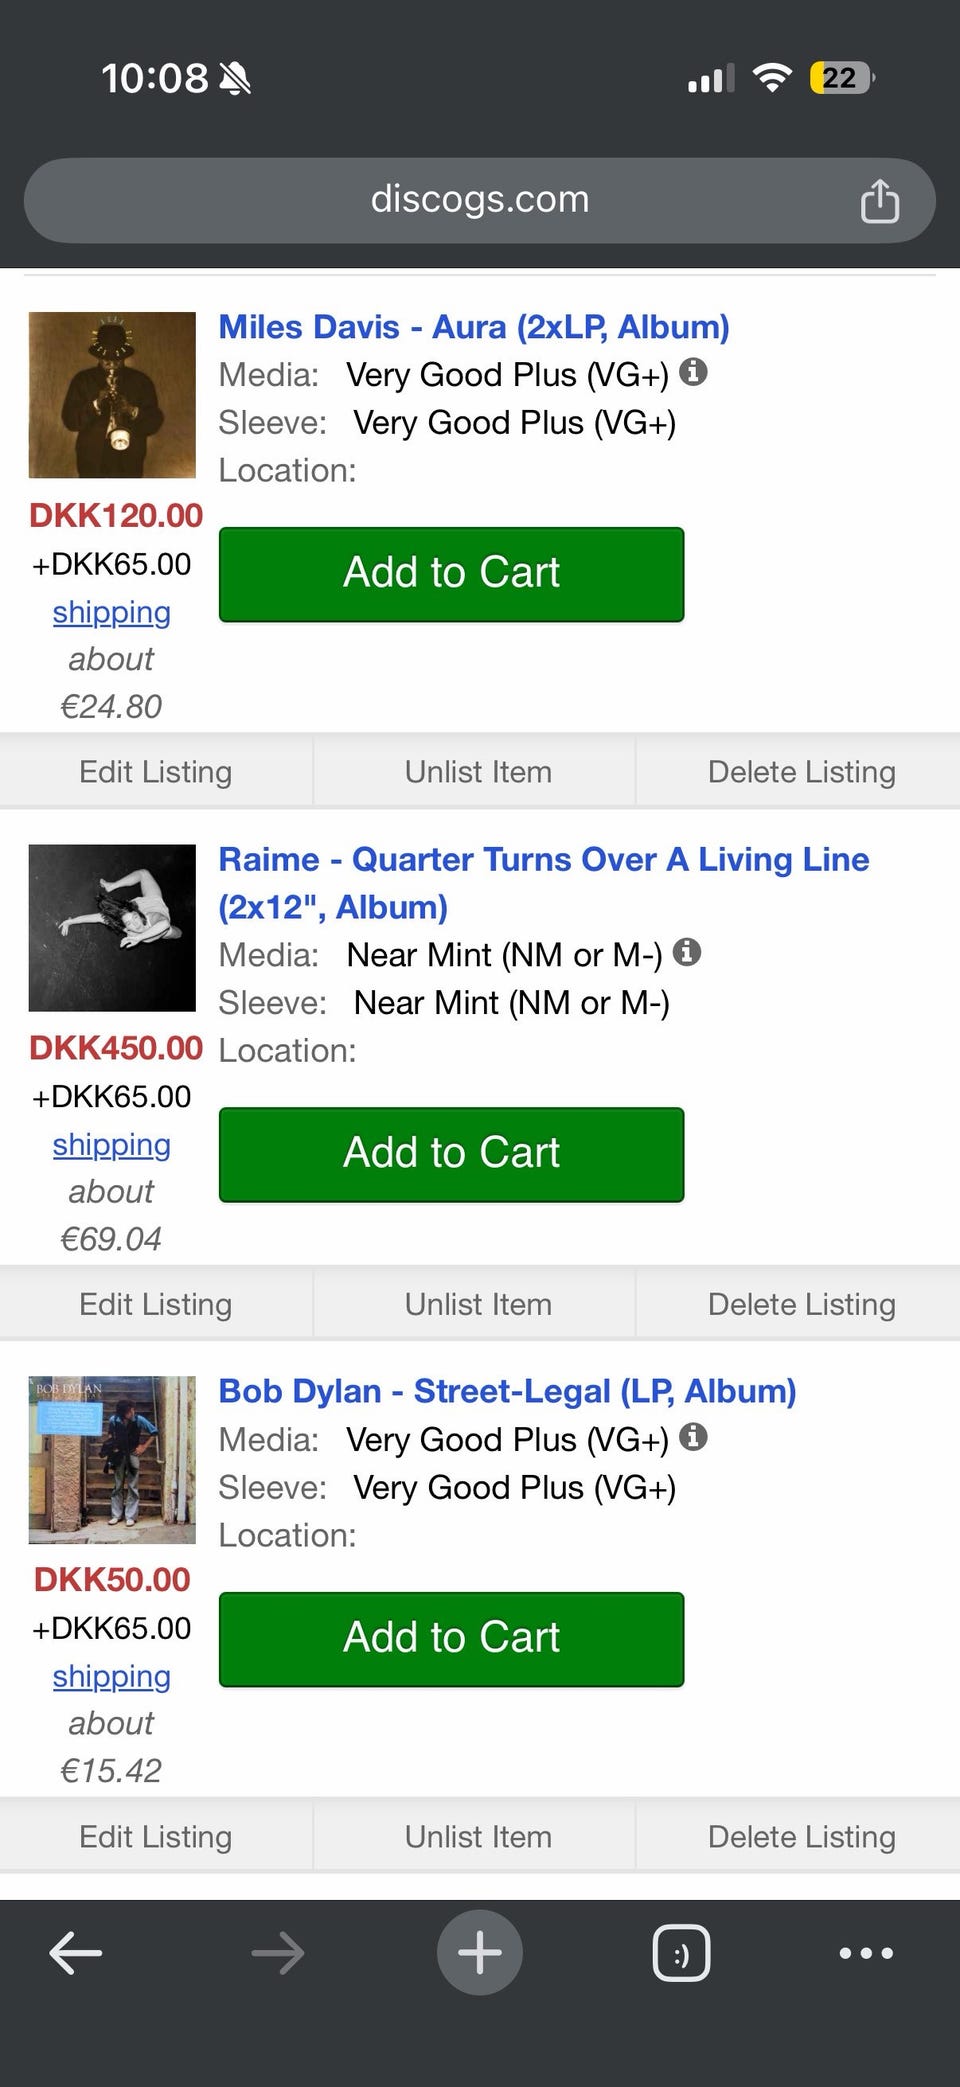Tap info icon beside Miles Davis media condition
The height and width of the screenshot is (2087, 960).
pyautogui.click(x=693, y=373)
